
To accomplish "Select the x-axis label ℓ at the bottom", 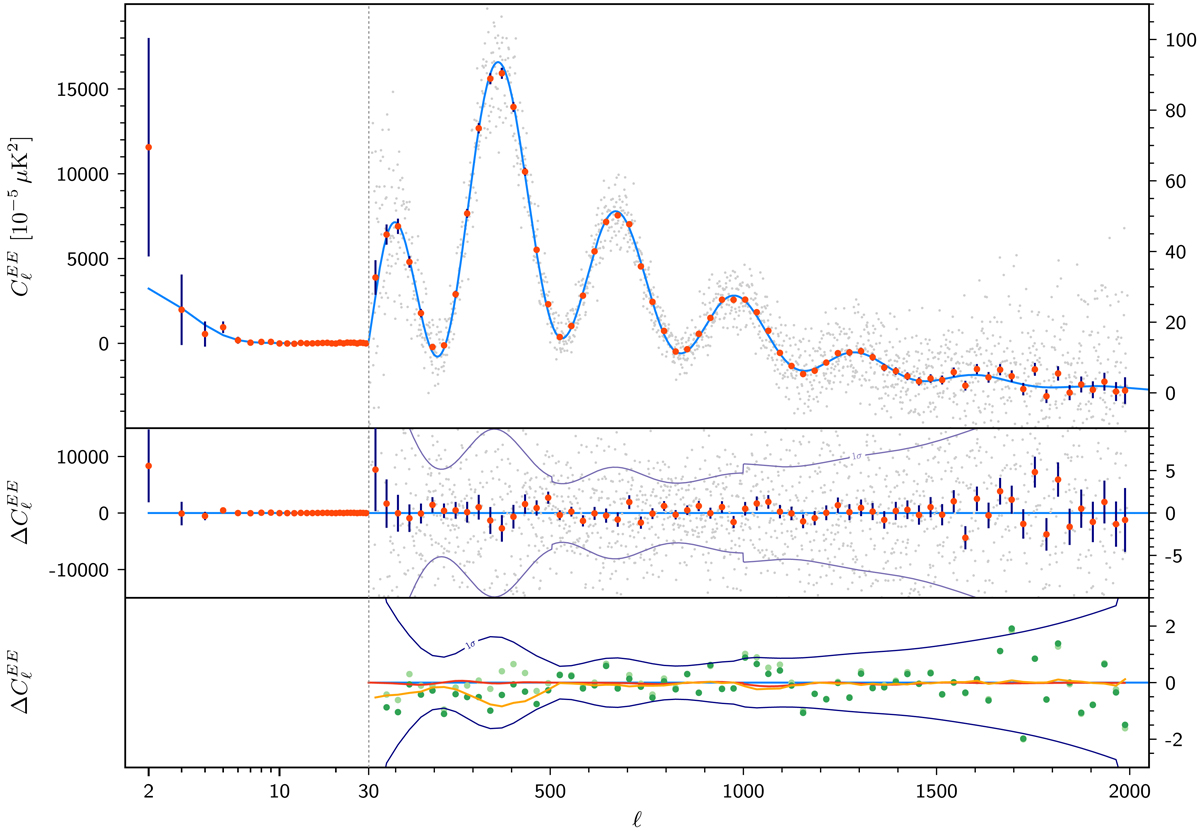I will 636,816.
